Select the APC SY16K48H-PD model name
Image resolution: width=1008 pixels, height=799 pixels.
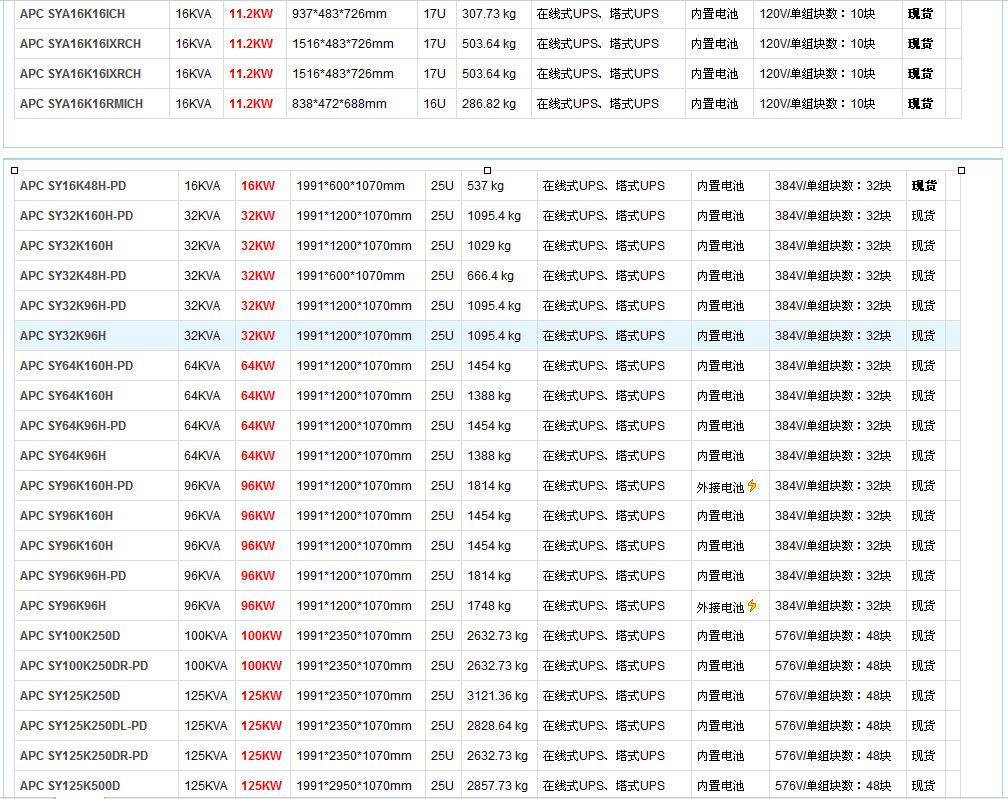73,186
